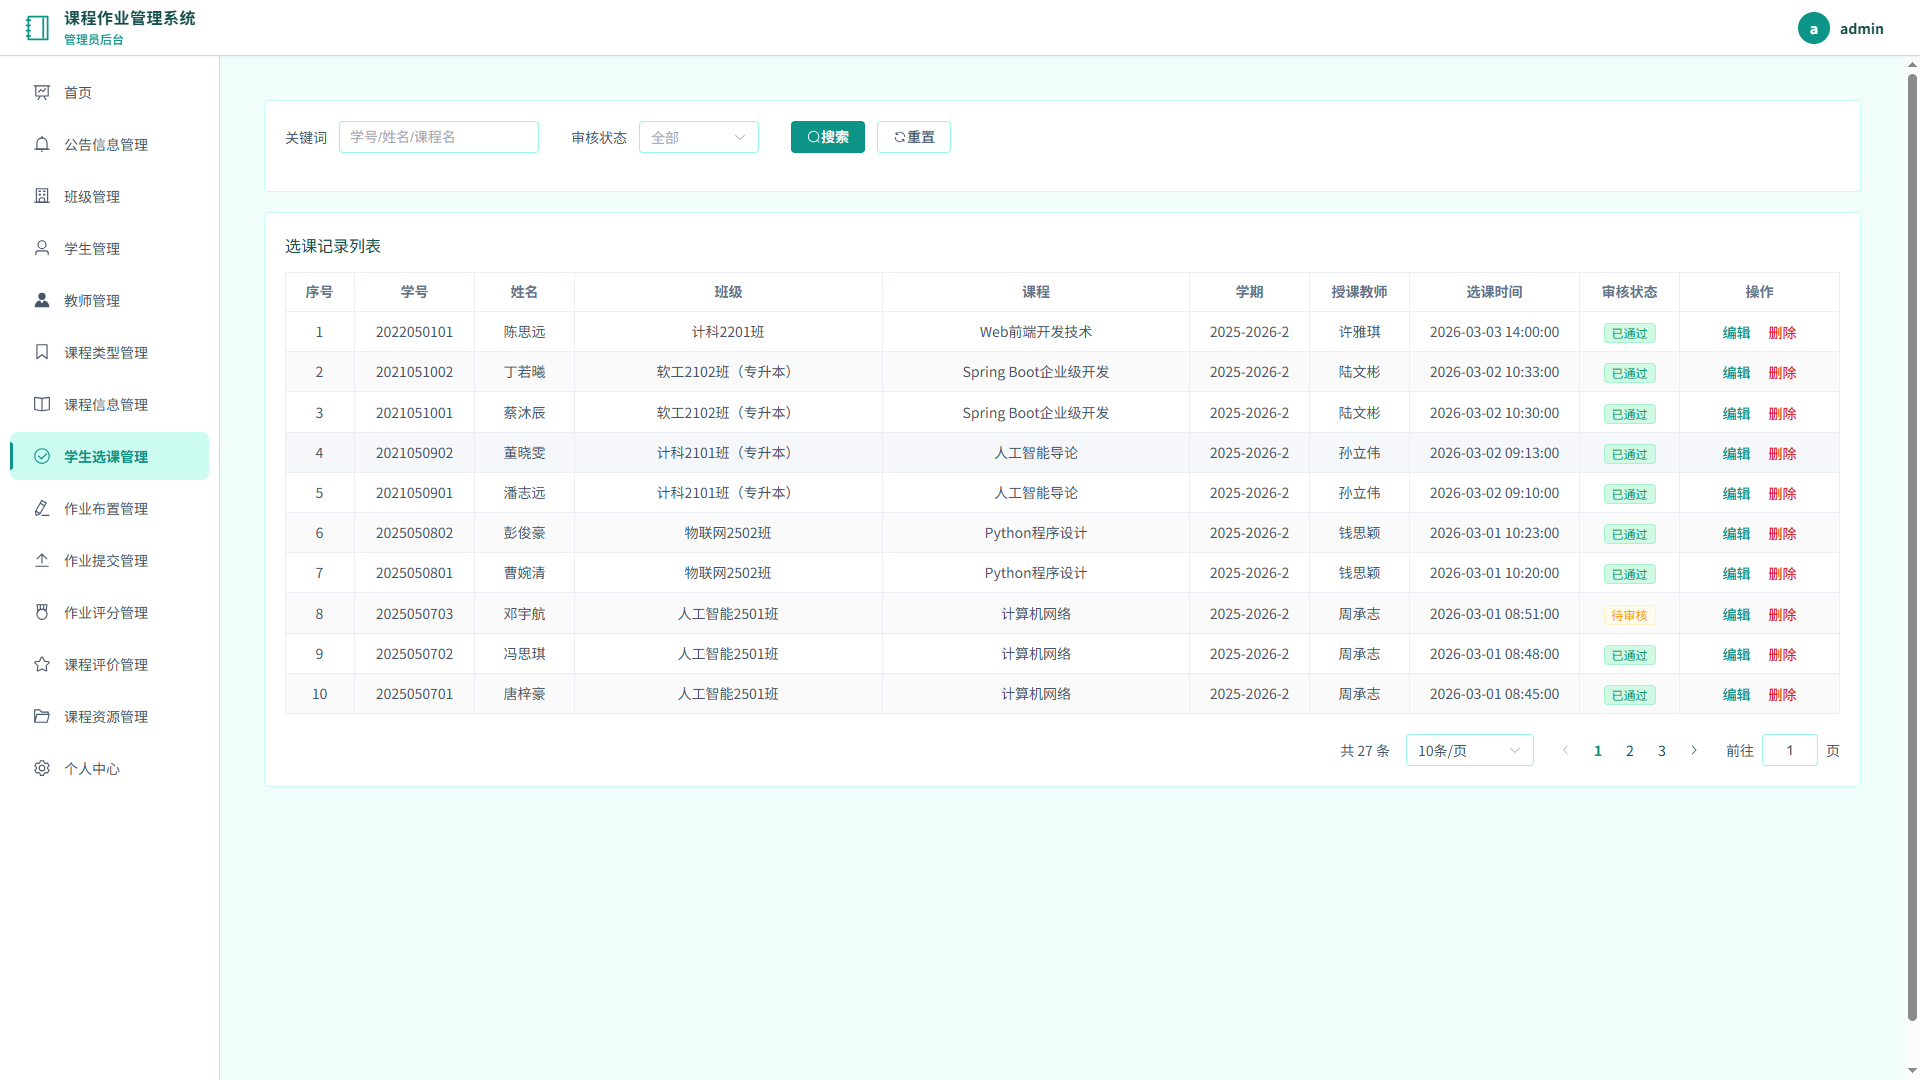Click student number 2021051002

[414, 372]
